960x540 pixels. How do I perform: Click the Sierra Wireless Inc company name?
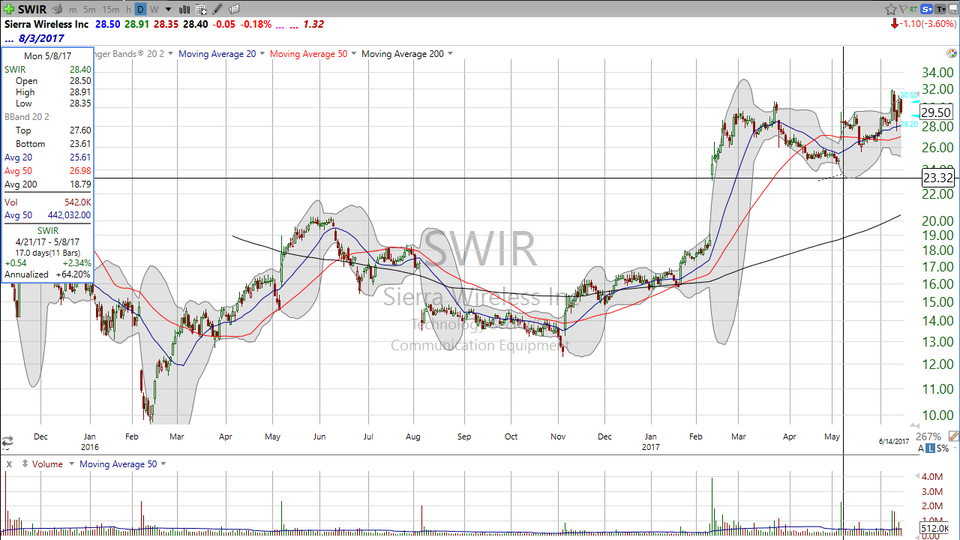click(47, 24)
